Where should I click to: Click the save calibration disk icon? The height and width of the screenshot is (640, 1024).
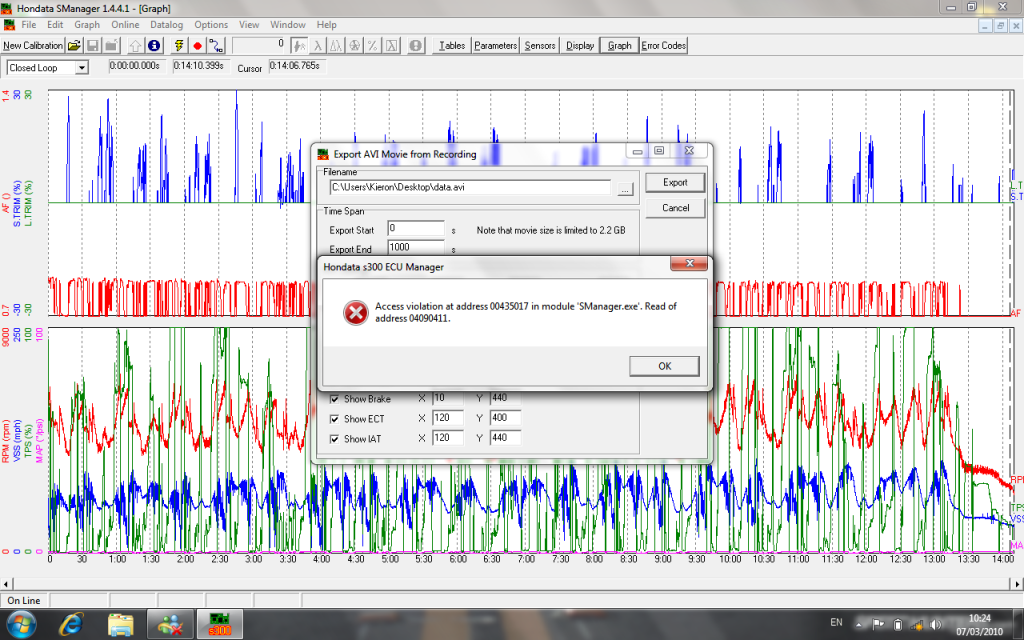(92, 45)
